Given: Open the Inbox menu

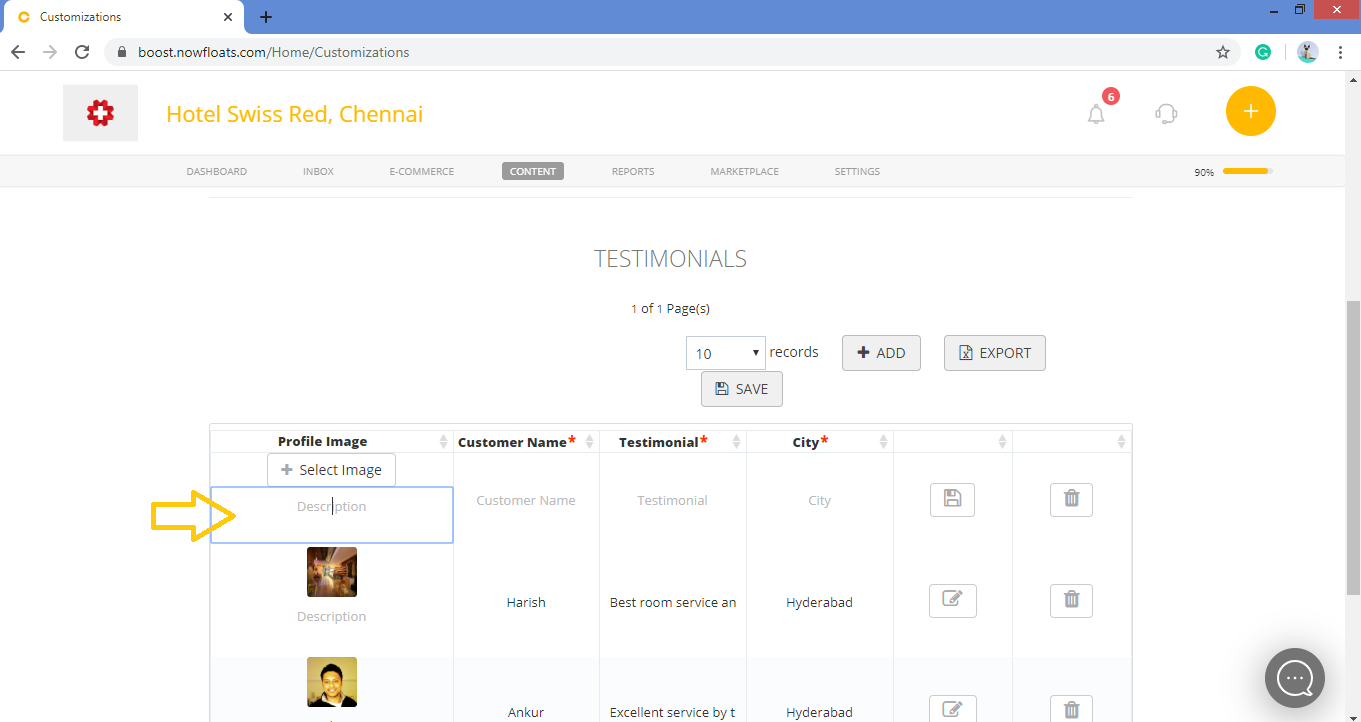Looking at the screenshot, I should point(318,171).
